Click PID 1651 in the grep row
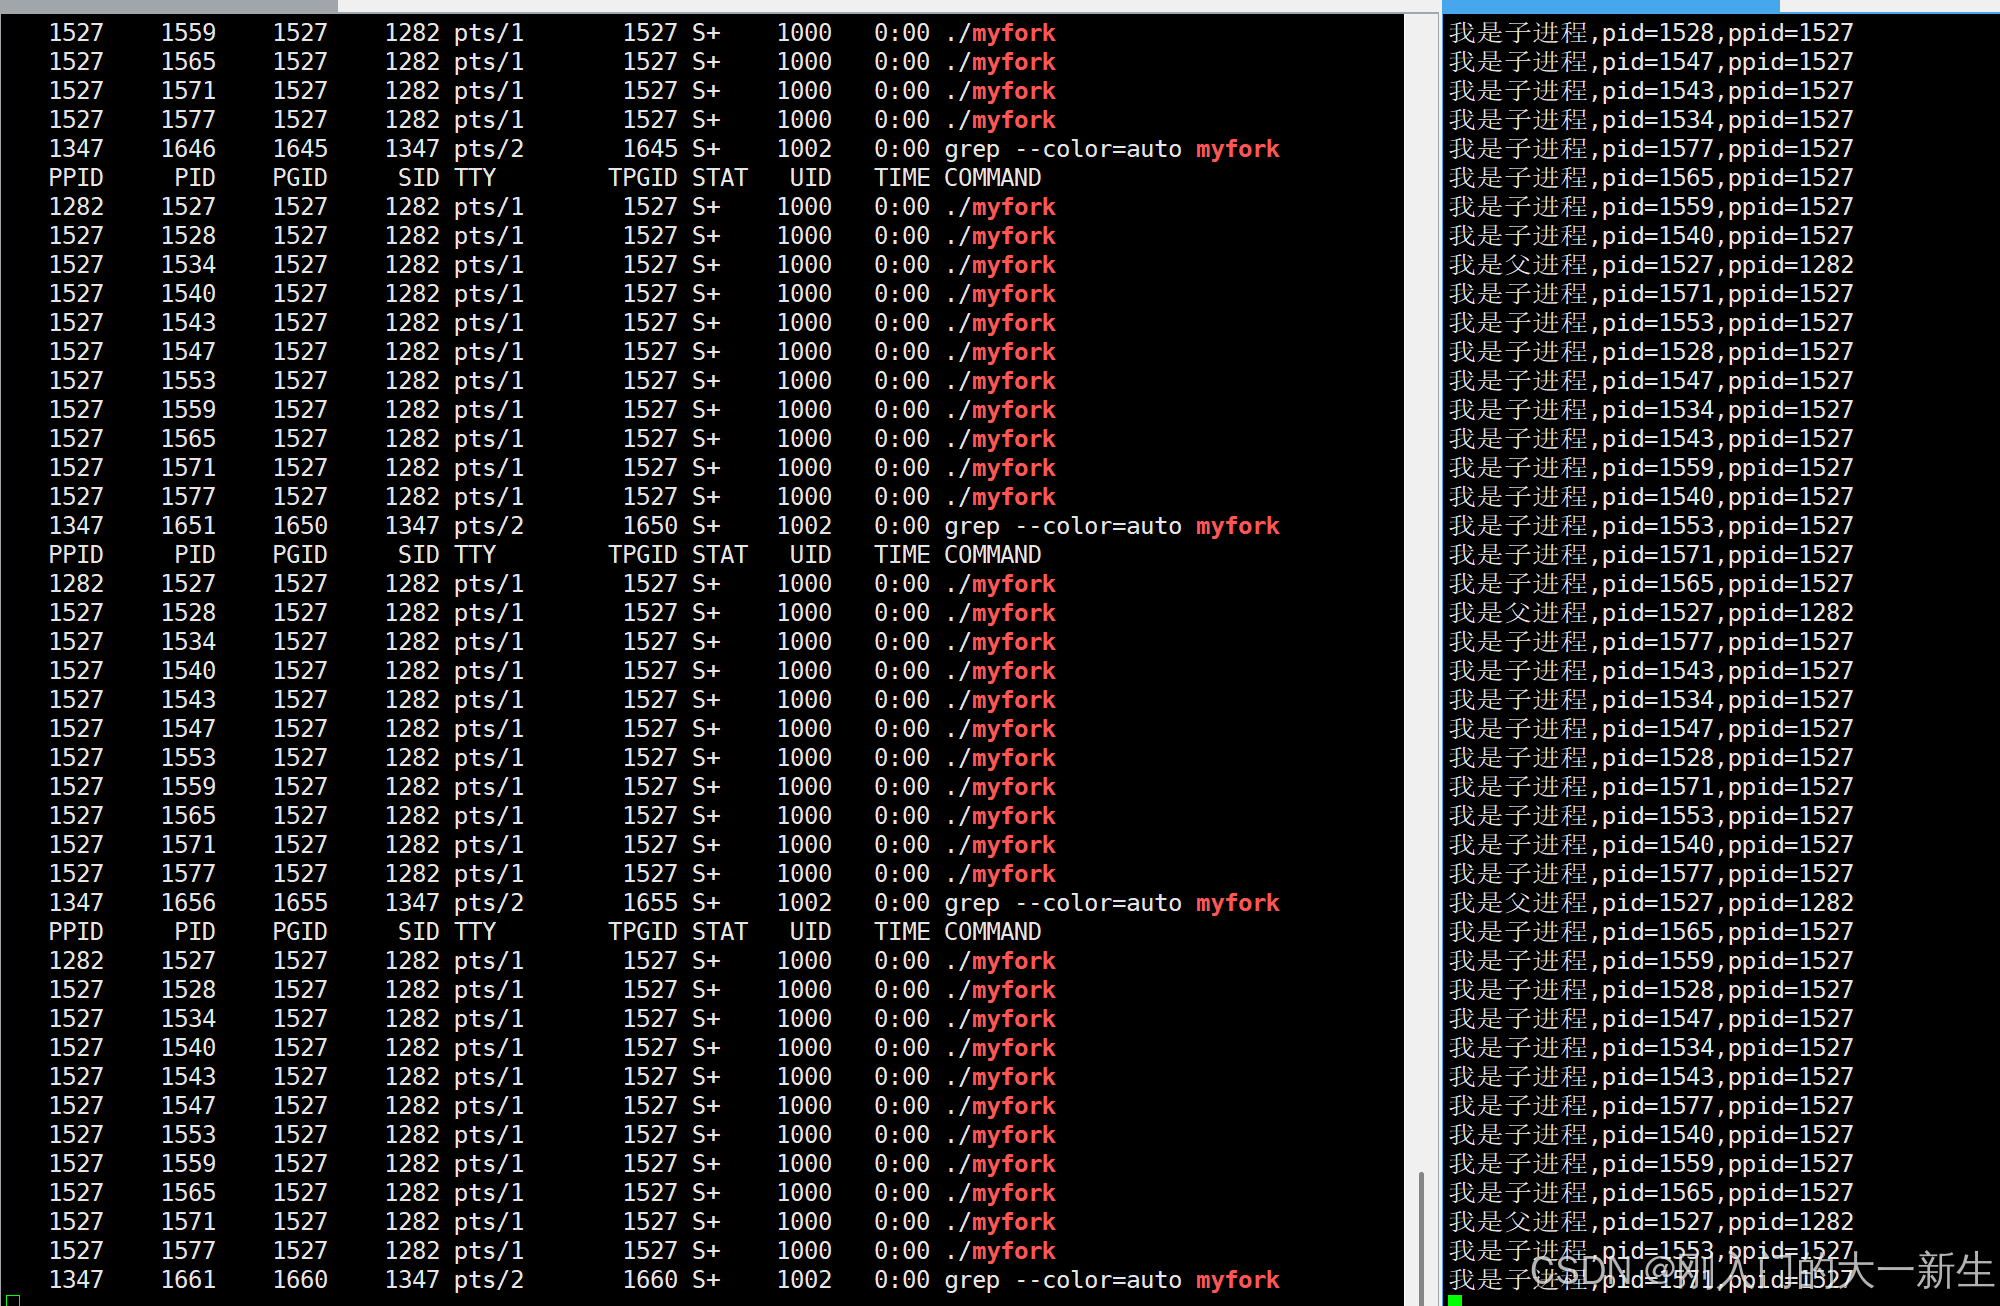The height and width of the screenshot is (1306, 2000). 188,526
